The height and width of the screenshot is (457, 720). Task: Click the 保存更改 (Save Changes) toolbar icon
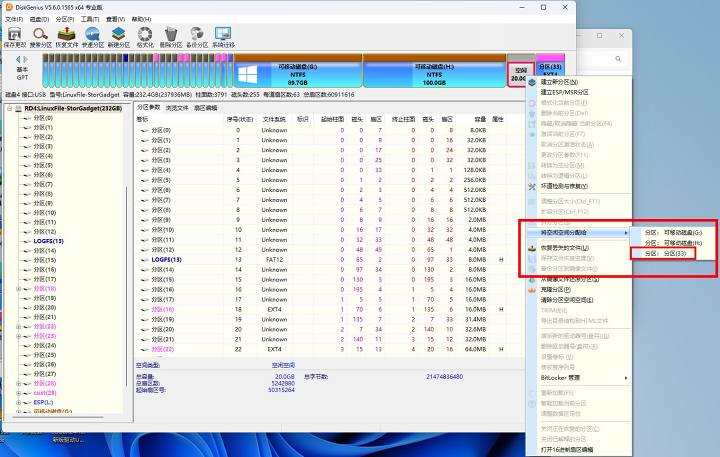[15, 37]
